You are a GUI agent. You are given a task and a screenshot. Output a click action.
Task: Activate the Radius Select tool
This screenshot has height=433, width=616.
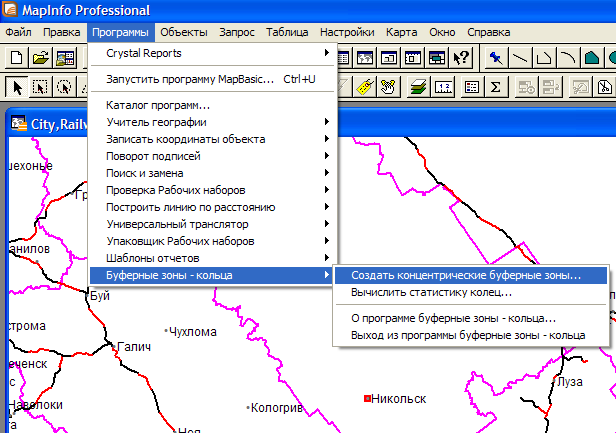tap(64, 86)
